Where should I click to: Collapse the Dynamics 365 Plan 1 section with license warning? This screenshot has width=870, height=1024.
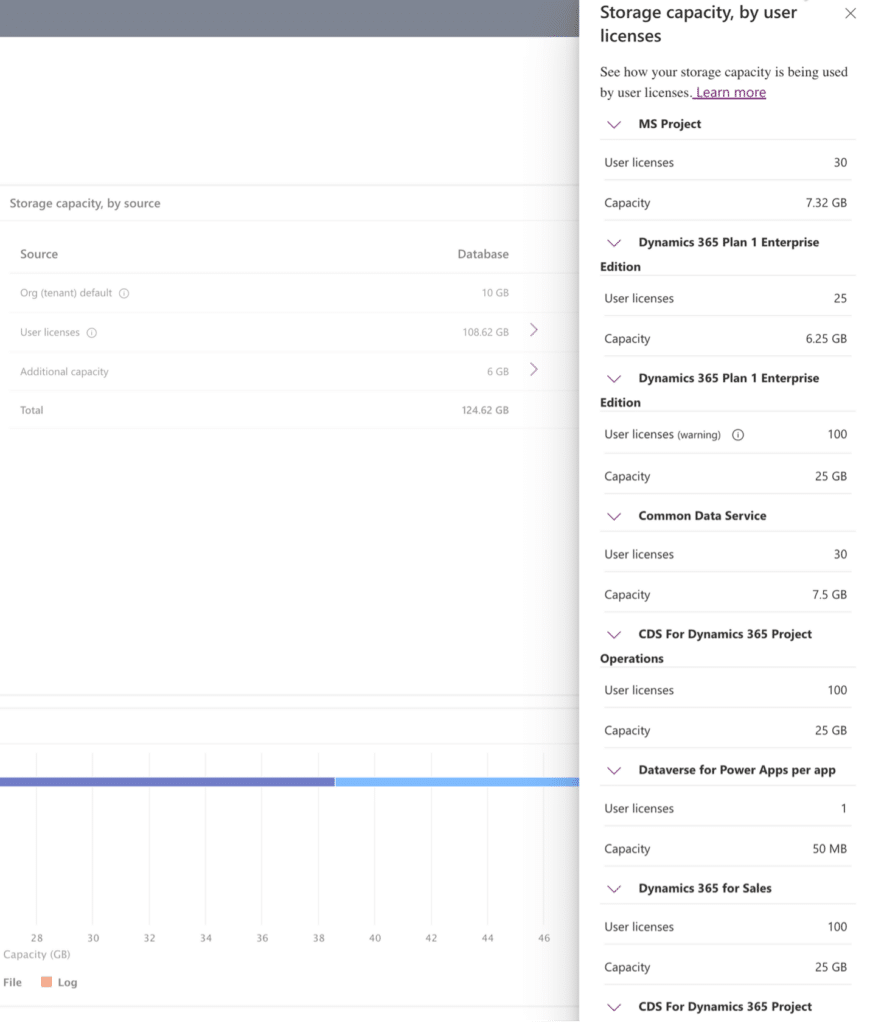pyautogui.click(x=614, y=378)
